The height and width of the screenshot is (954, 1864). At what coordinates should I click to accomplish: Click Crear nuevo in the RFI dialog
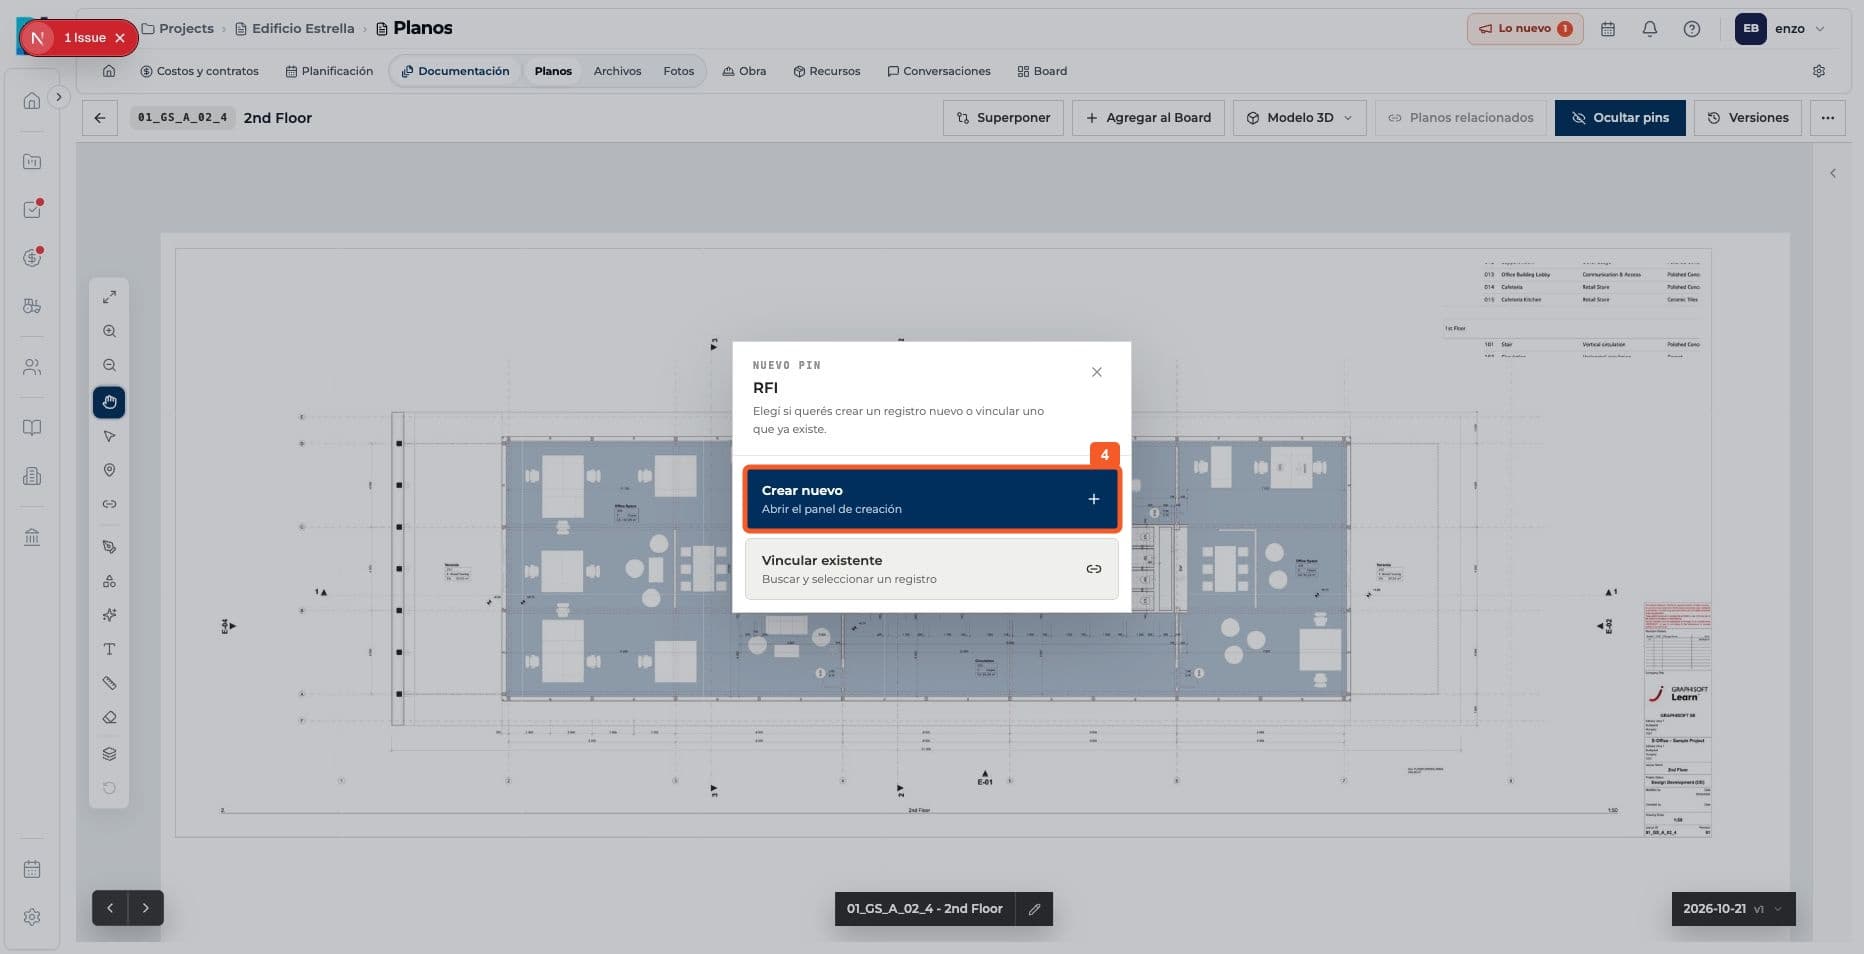click(931, 499)
